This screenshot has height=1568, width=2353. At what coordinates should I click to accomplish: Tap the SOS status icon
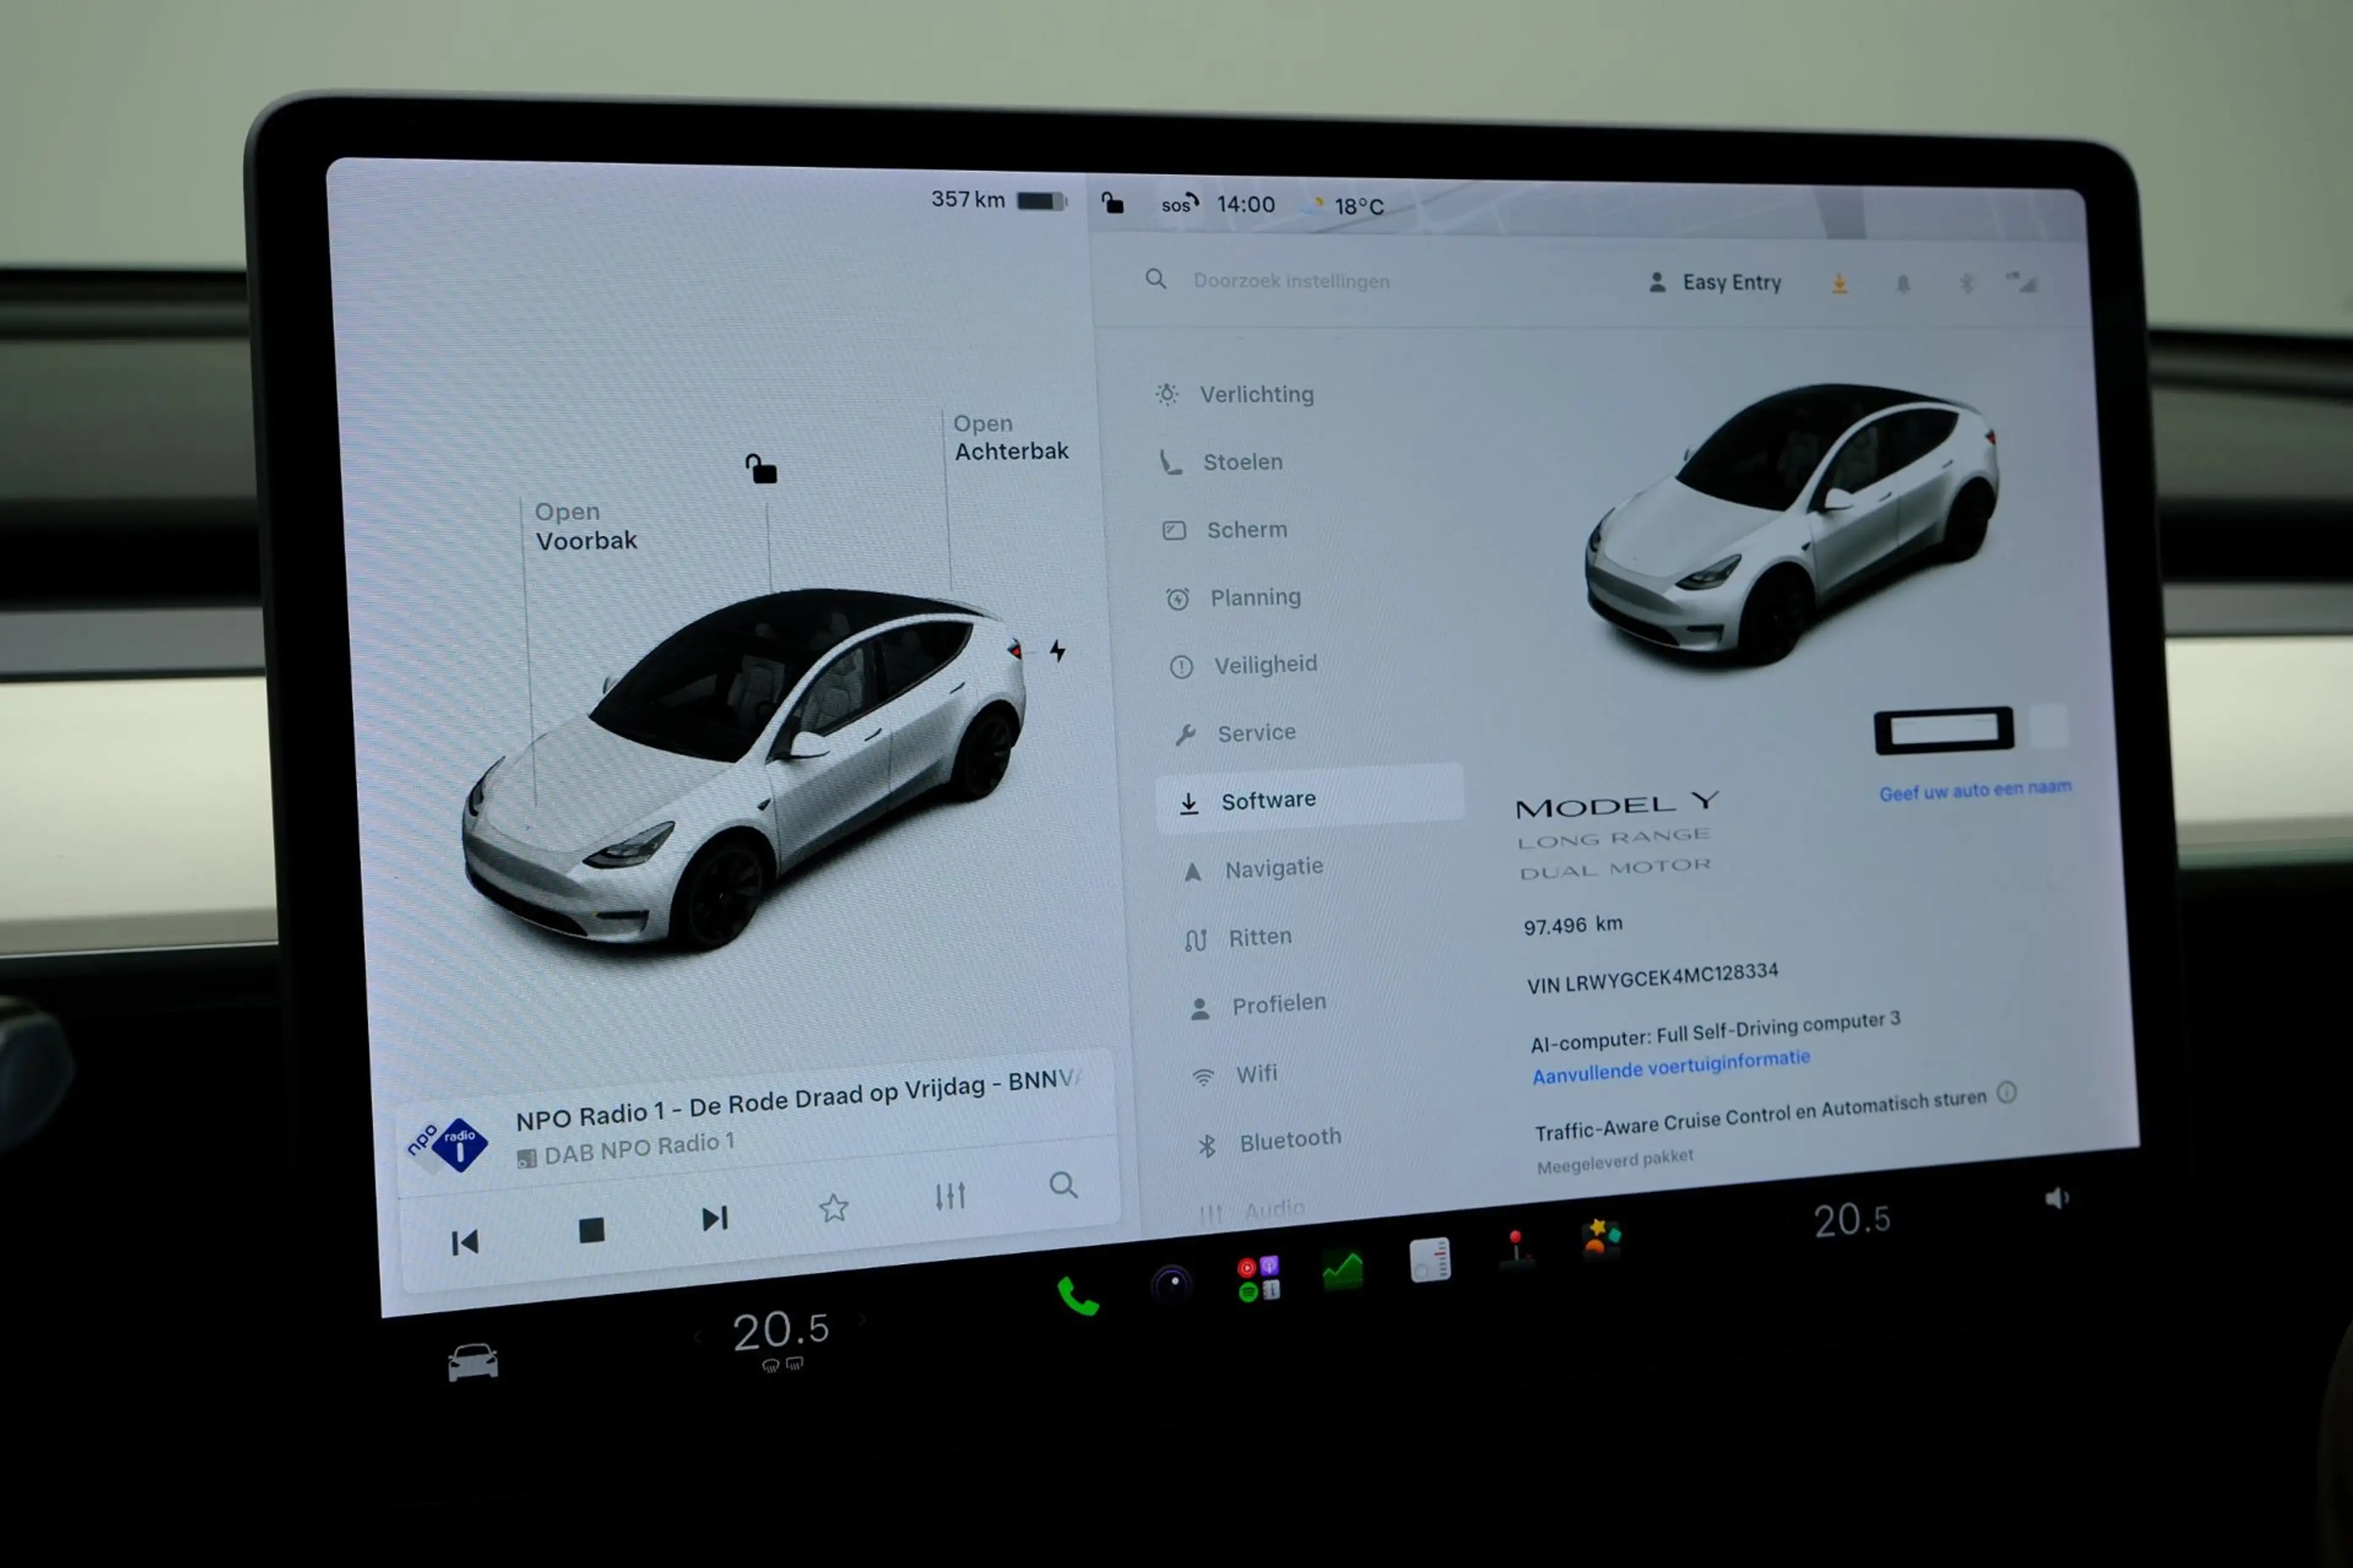pos(1179,204)
